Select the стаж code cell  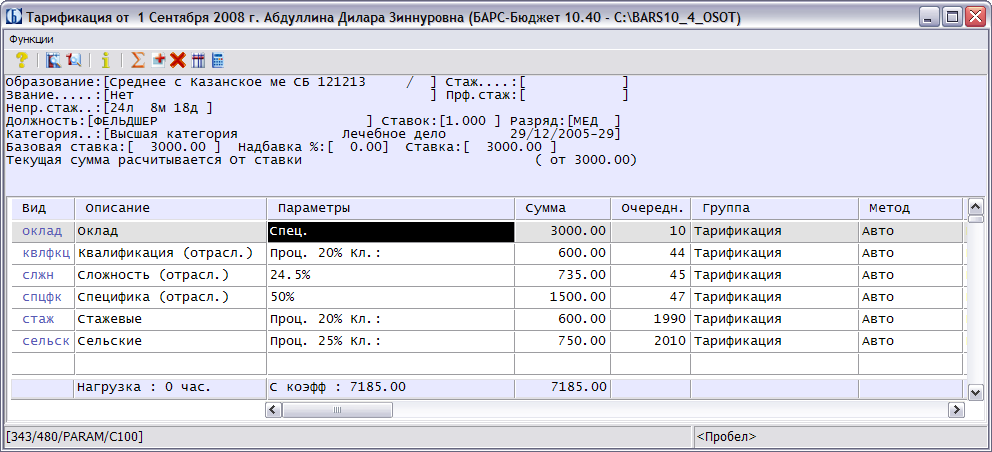(42, 319)
